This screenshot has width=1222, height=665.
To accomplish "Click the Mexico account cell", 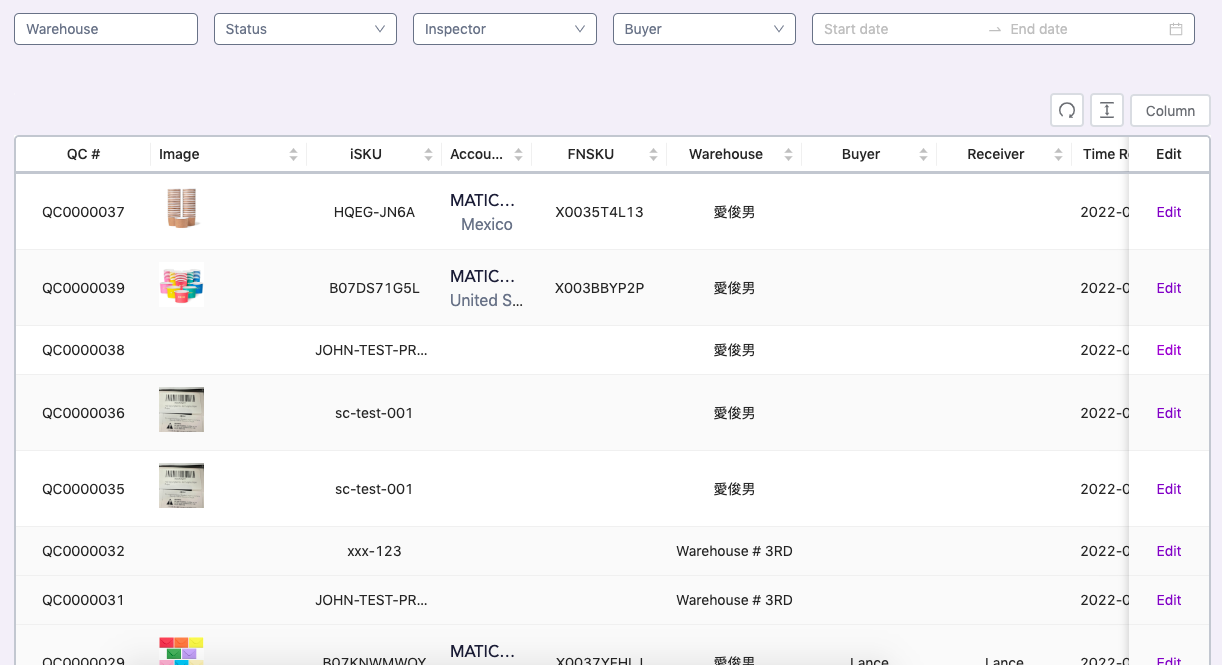I will [x=487, y=224].
